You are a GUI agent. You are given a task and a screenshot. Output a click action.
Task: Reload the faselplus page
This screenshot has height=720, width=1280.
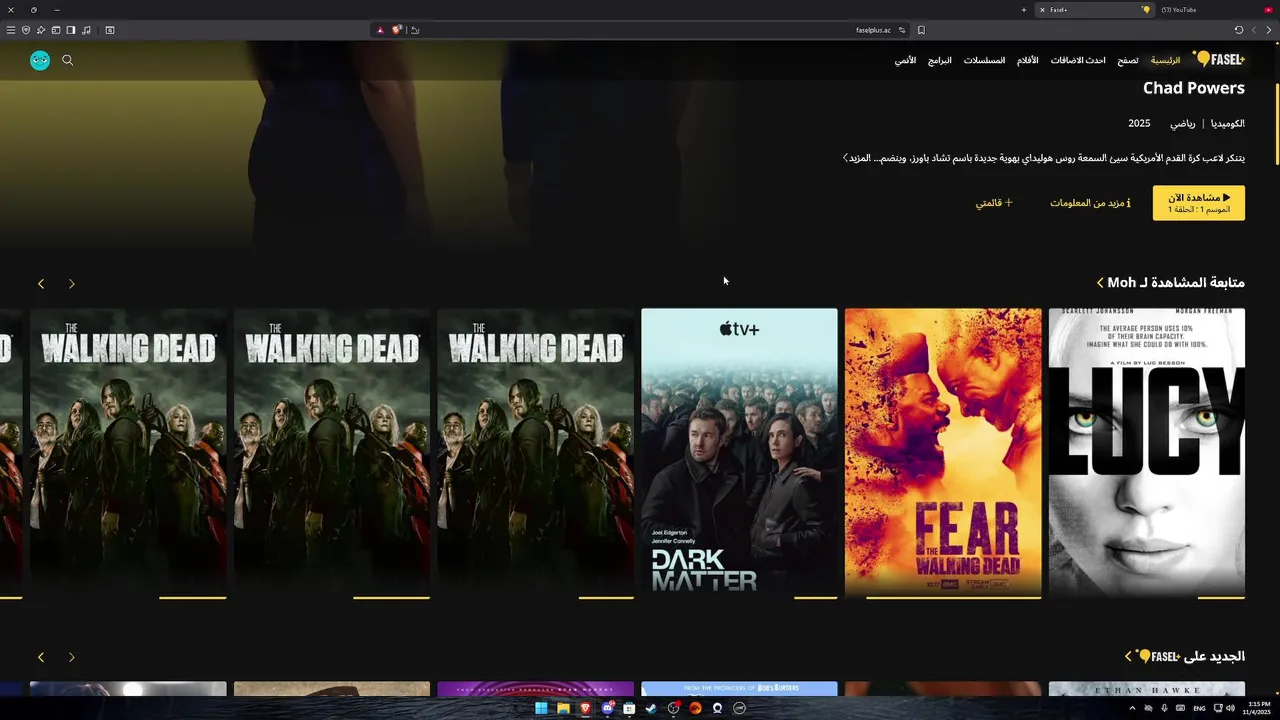pyautogui.click(x=1239, y=30)
